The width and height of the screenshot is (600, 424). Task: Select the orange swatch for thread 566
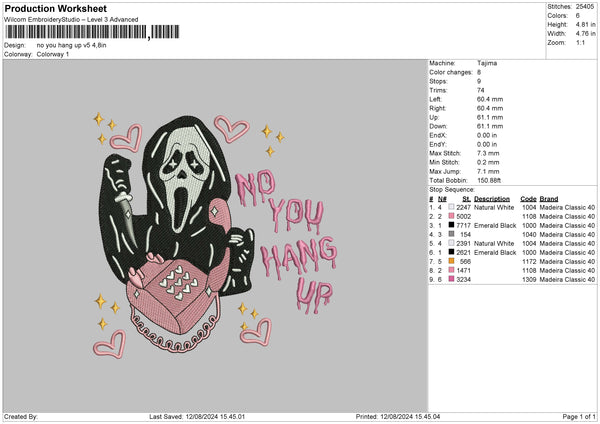pyautogui.click(x=452, y=261)
